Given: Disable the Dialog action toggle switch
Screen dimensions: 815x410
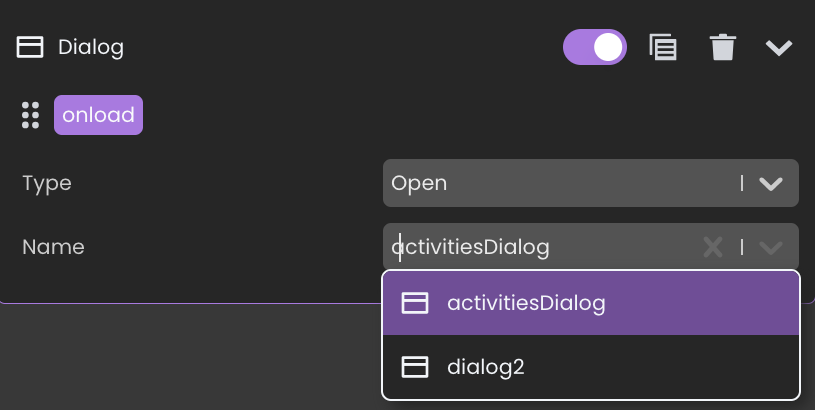Looking at the screenshot, I should [x=595, y=47].
